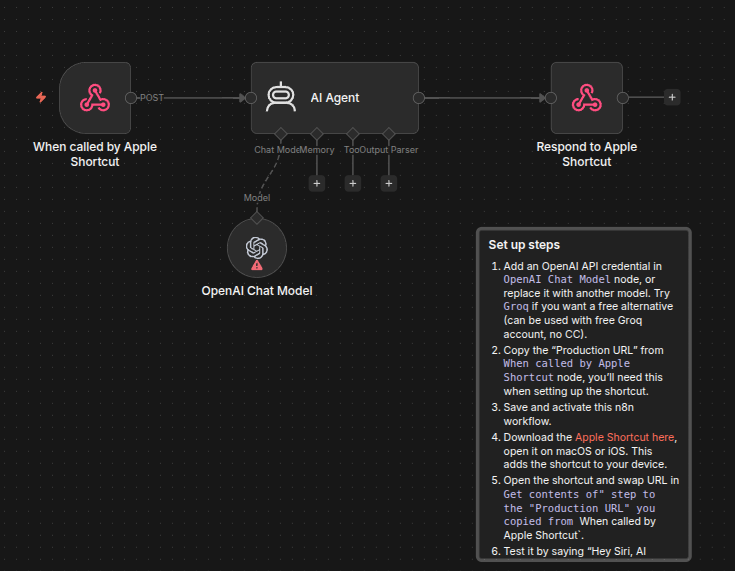Viewport: 735px width, 571px height.
Task: Click the Model connector diamond above OpenAI node
Action: [x=257, y=218]
